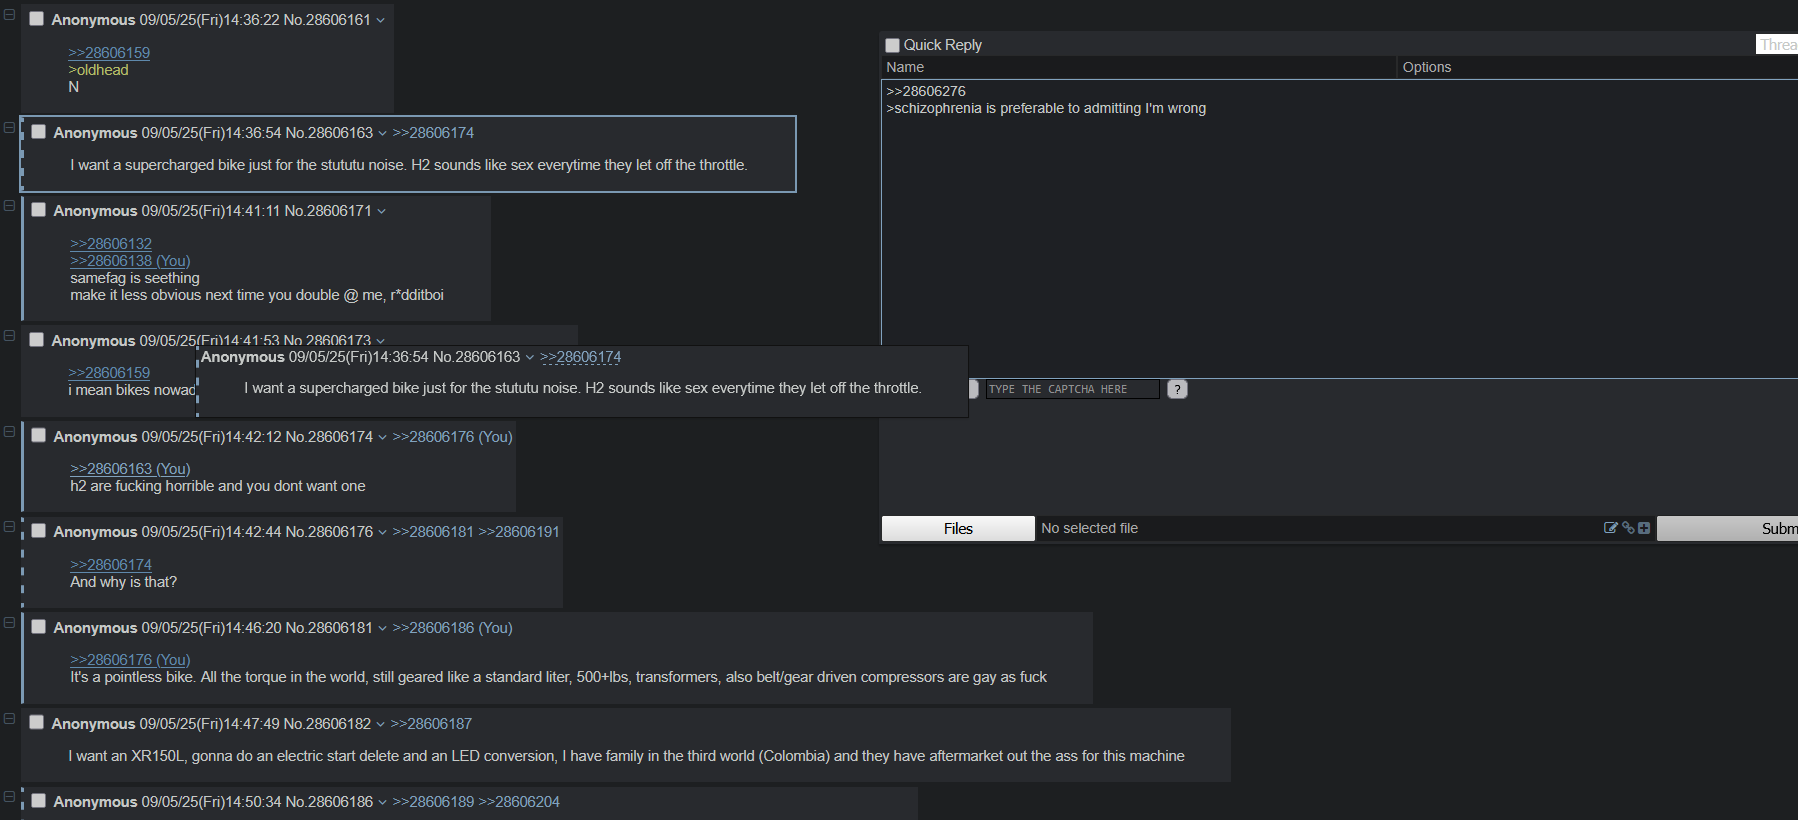Hide post No.28606171 with the minus icon

pos(9,205)
